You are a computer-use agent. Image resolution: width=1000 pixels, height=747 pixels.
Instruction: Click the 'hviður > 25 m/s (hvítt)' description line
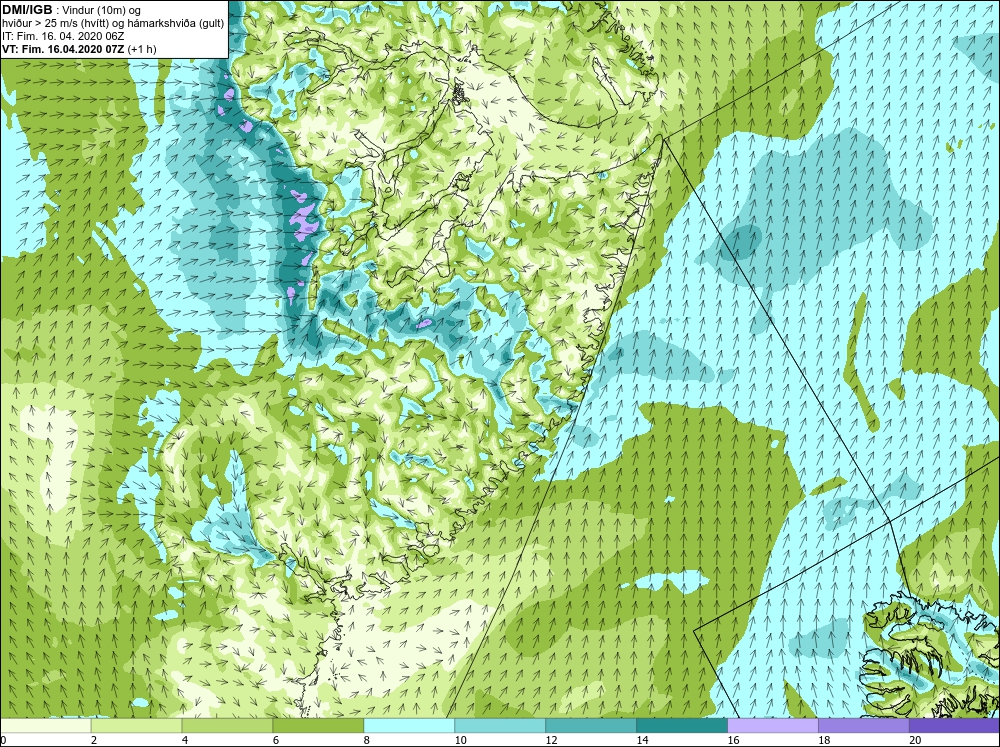pos(114,24)
